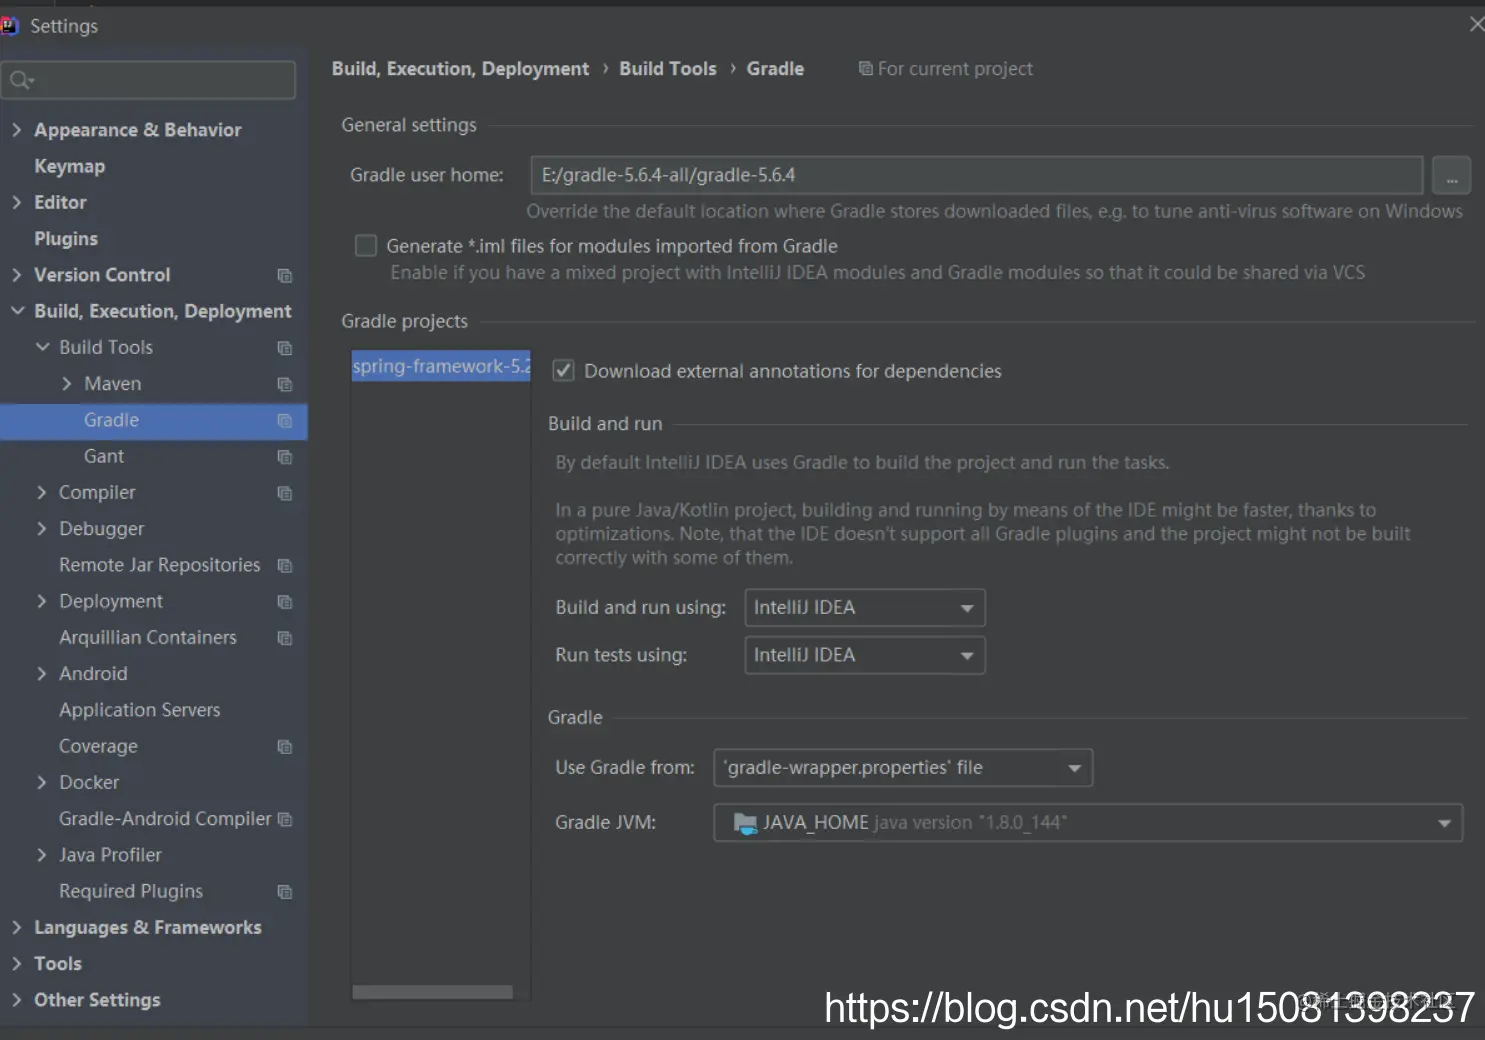Click the project-level icon beside Maven
Image resolution: width=1485 pixels, height=1040 pixels.
(285, 384)
